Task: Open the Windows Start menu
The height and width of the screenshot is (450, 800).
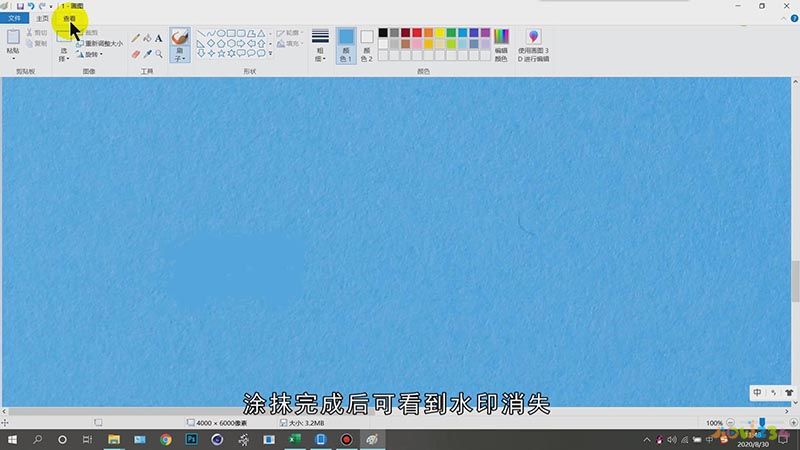Action: tap(12, 439)
